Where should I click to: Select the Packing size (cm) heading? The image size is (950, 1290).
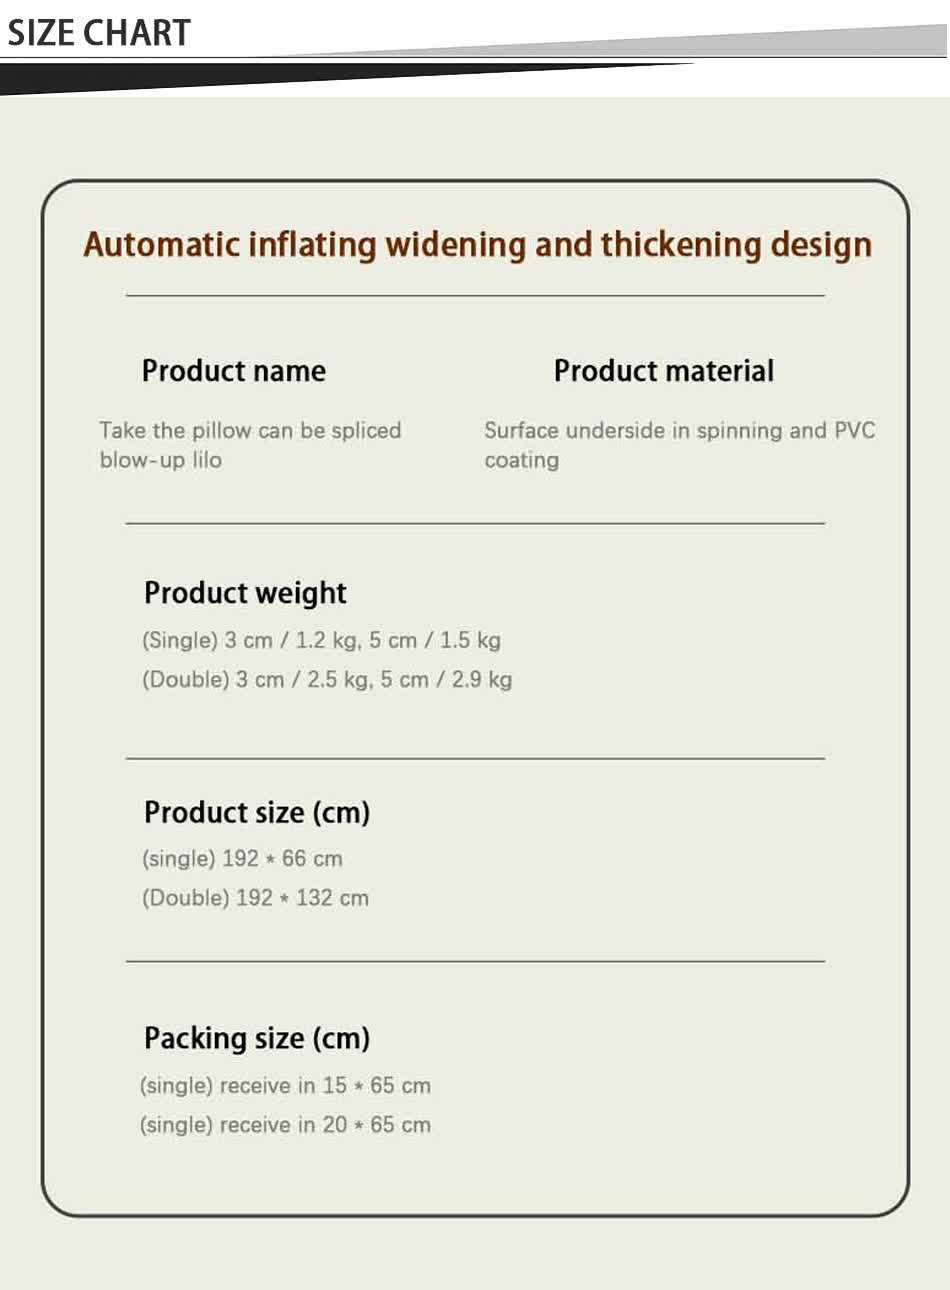tap(257, 1038)
